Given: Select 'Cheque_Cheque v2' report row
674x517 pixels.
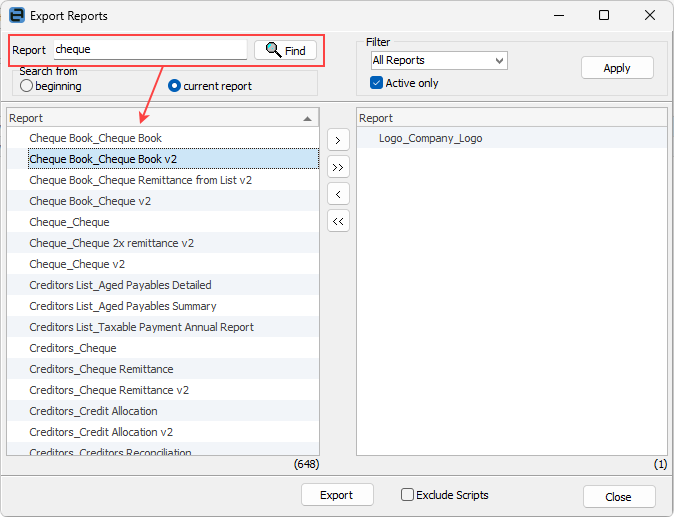Looking at the screenshot, I should click(x=162, y=264).
